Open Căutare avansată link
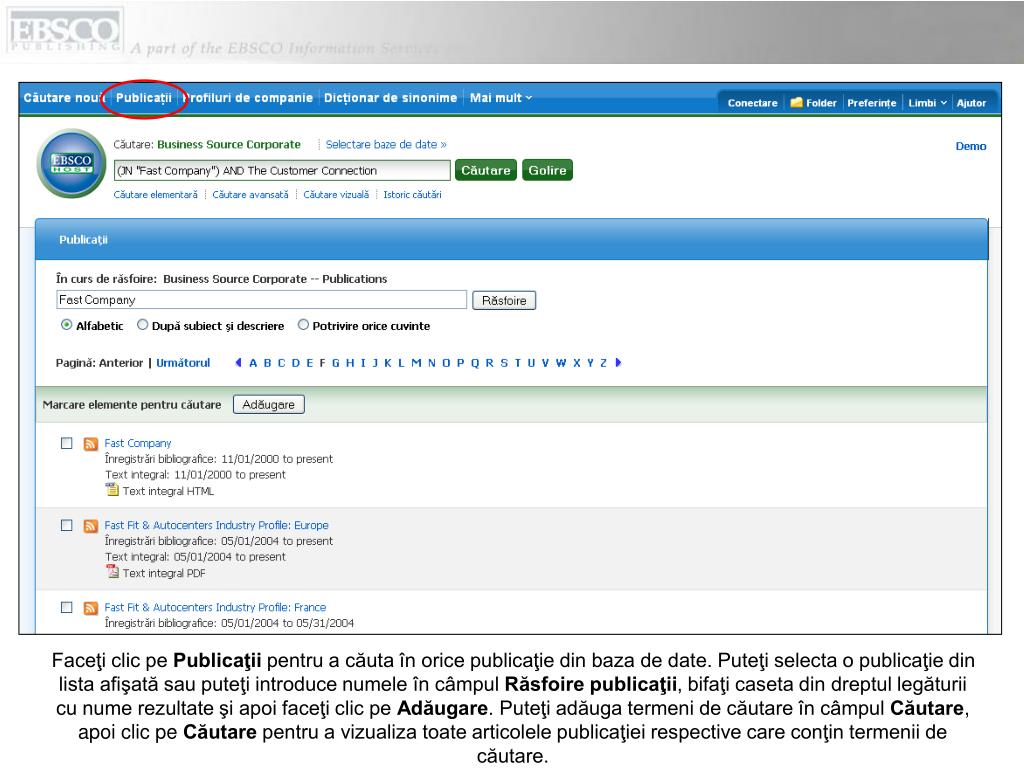 (250, 195)
